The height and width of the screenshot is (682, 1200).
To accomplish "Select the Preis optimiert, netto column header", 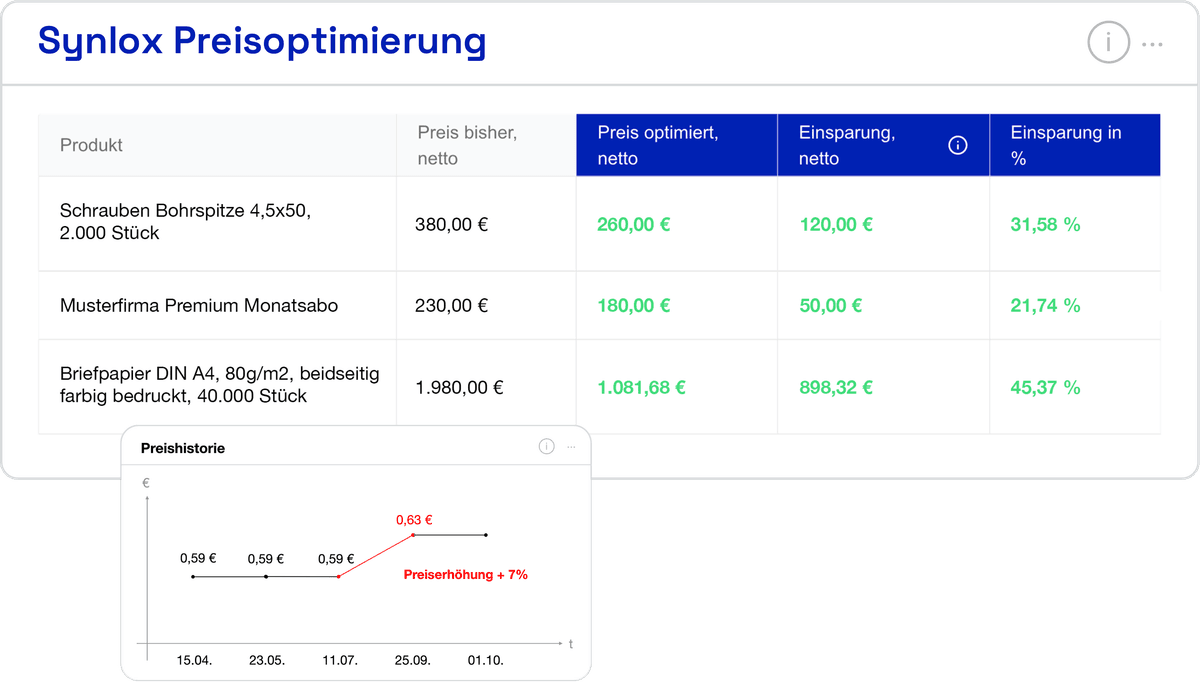I will coord(658,145).
